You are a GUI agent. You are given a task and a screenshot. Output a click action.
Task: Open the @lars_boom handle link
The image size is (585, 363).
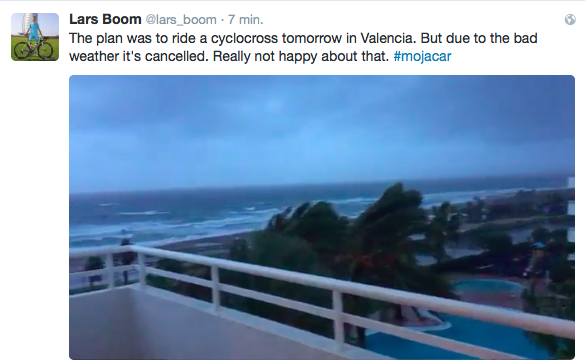coord(181,20)
